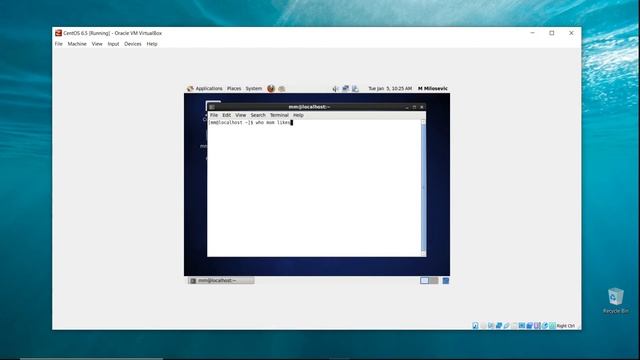Switch to first workspace in switcher
The width and height of the screenshot is (640, 360).
424,281
